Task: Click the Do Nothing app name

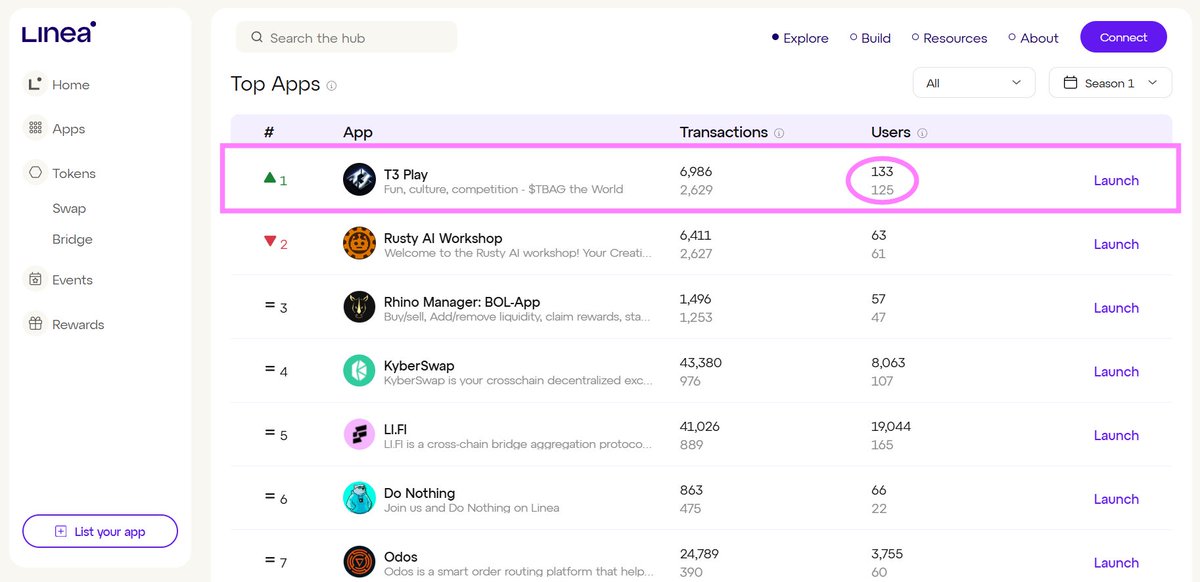Action: pos(419,493)
